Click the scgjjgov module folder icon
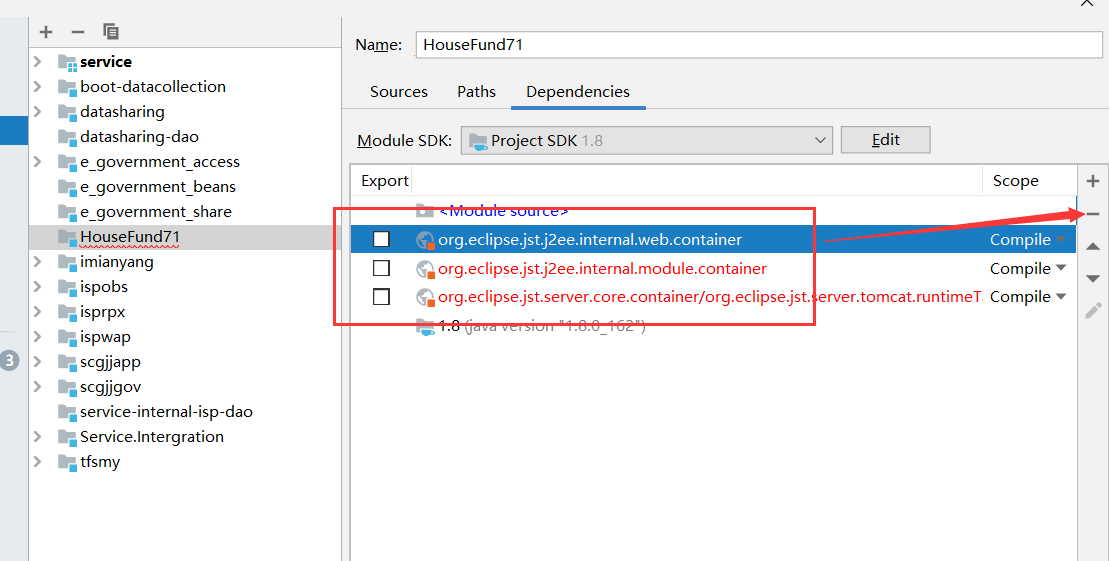This screenshot has height=561, width=1109. pyautogui.click(x=67, y=387)
